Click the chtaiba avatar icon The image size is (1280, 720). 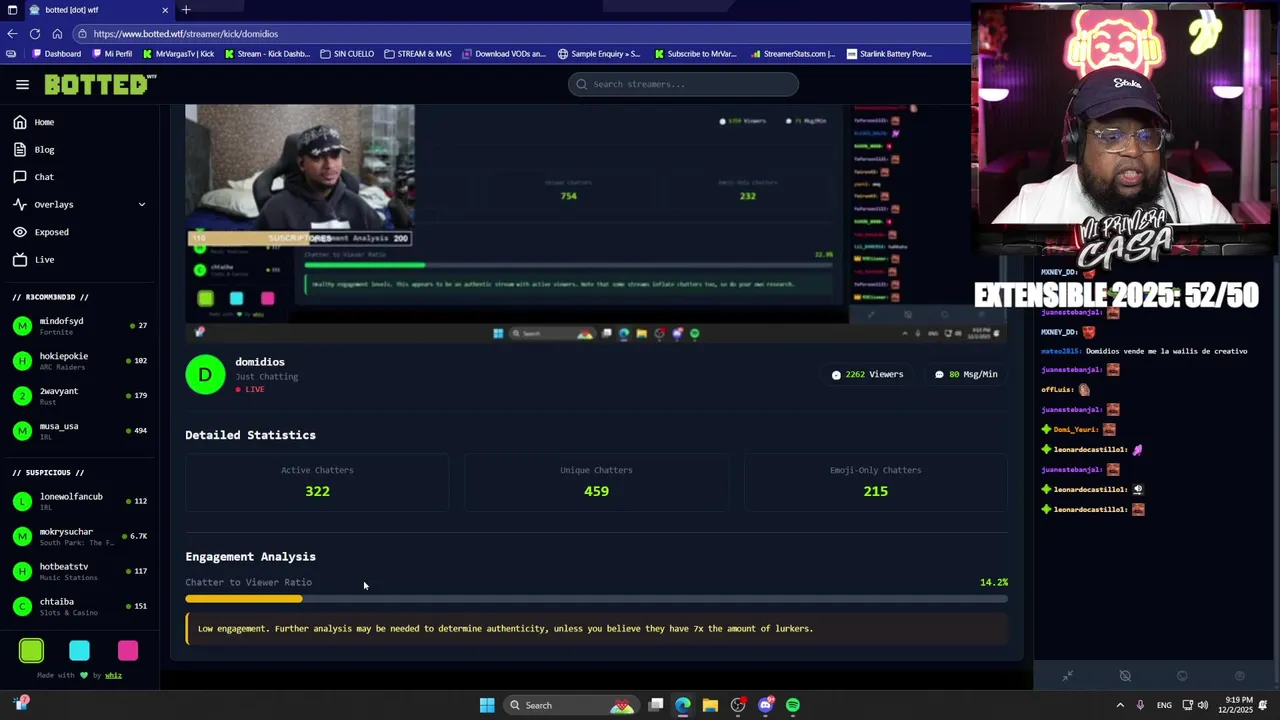(22, 606)
